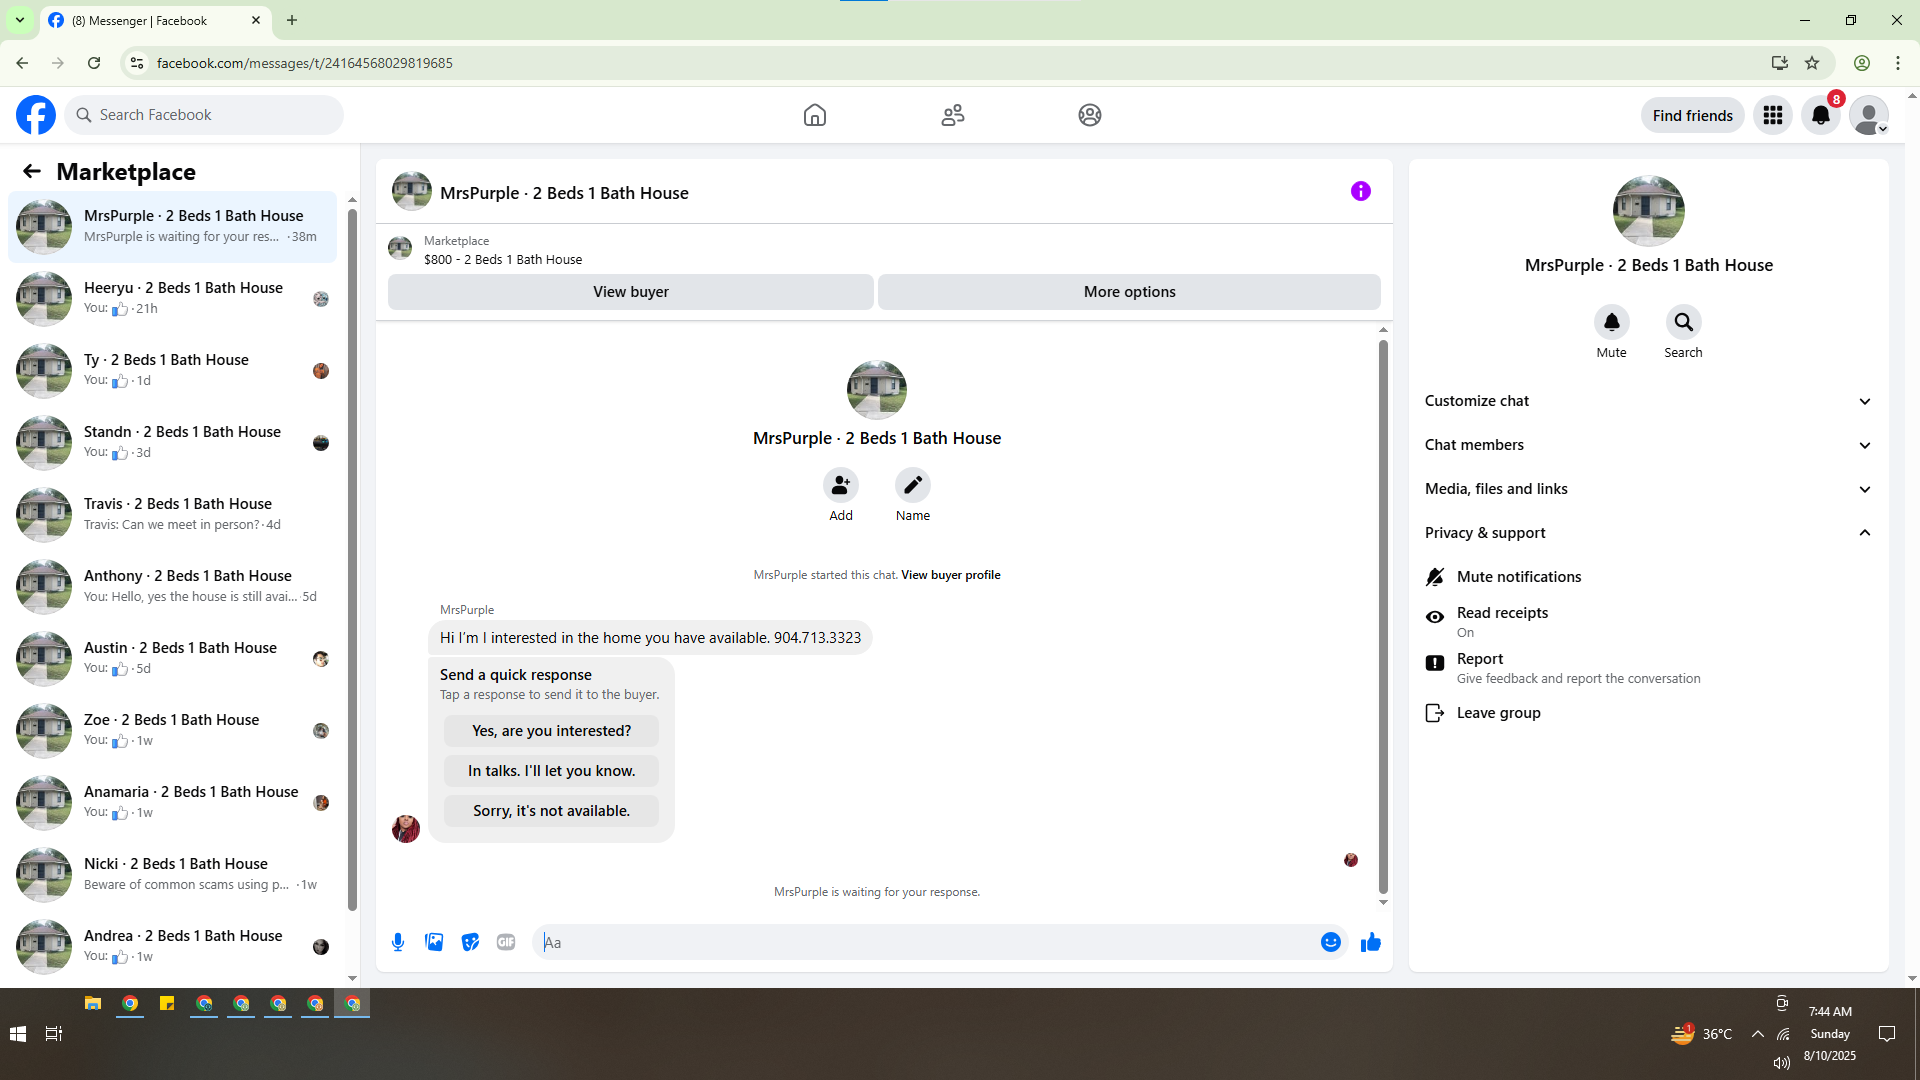
Task: Open Travis's 2 Beds 1 Bath House chat
Action: point(176,514)
